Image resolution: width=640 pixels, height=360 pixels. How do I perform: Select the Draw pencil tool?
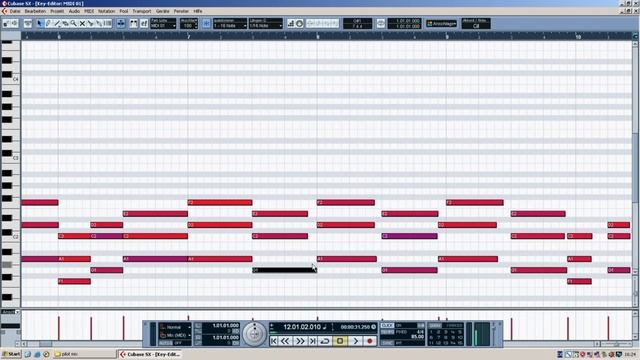pyautogui.click(x=48, y=24)
